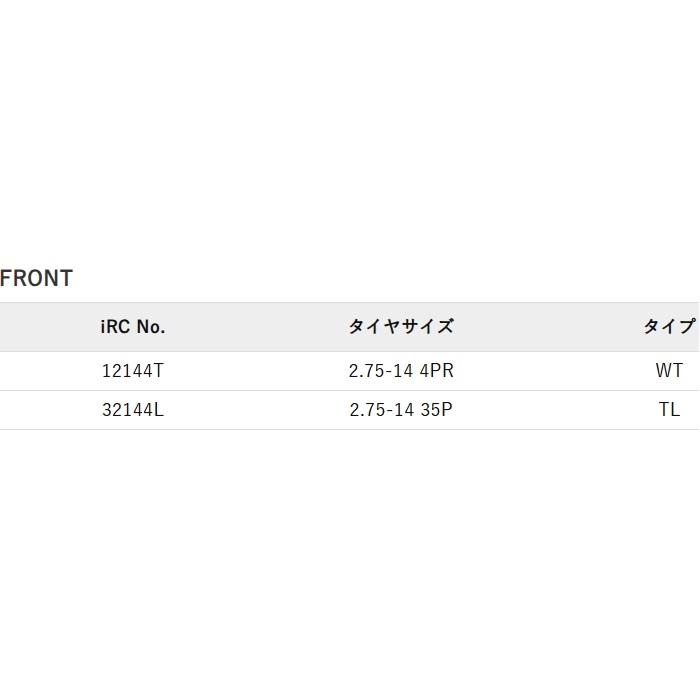
Task: Click the gray table header row
Action: [x=350, y=327]
